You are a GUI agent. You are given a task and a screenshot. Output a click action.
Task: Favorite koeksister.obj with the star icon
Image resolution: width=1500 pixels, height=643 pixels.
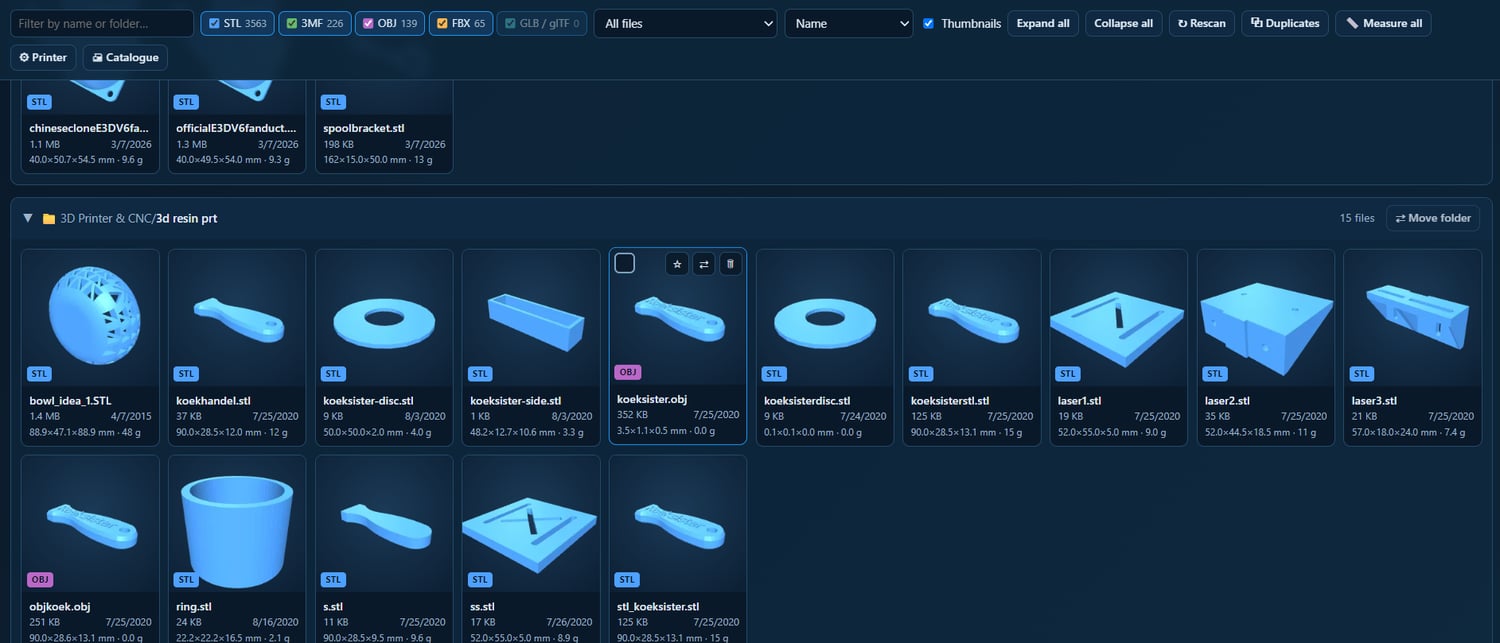coord(677,264)
